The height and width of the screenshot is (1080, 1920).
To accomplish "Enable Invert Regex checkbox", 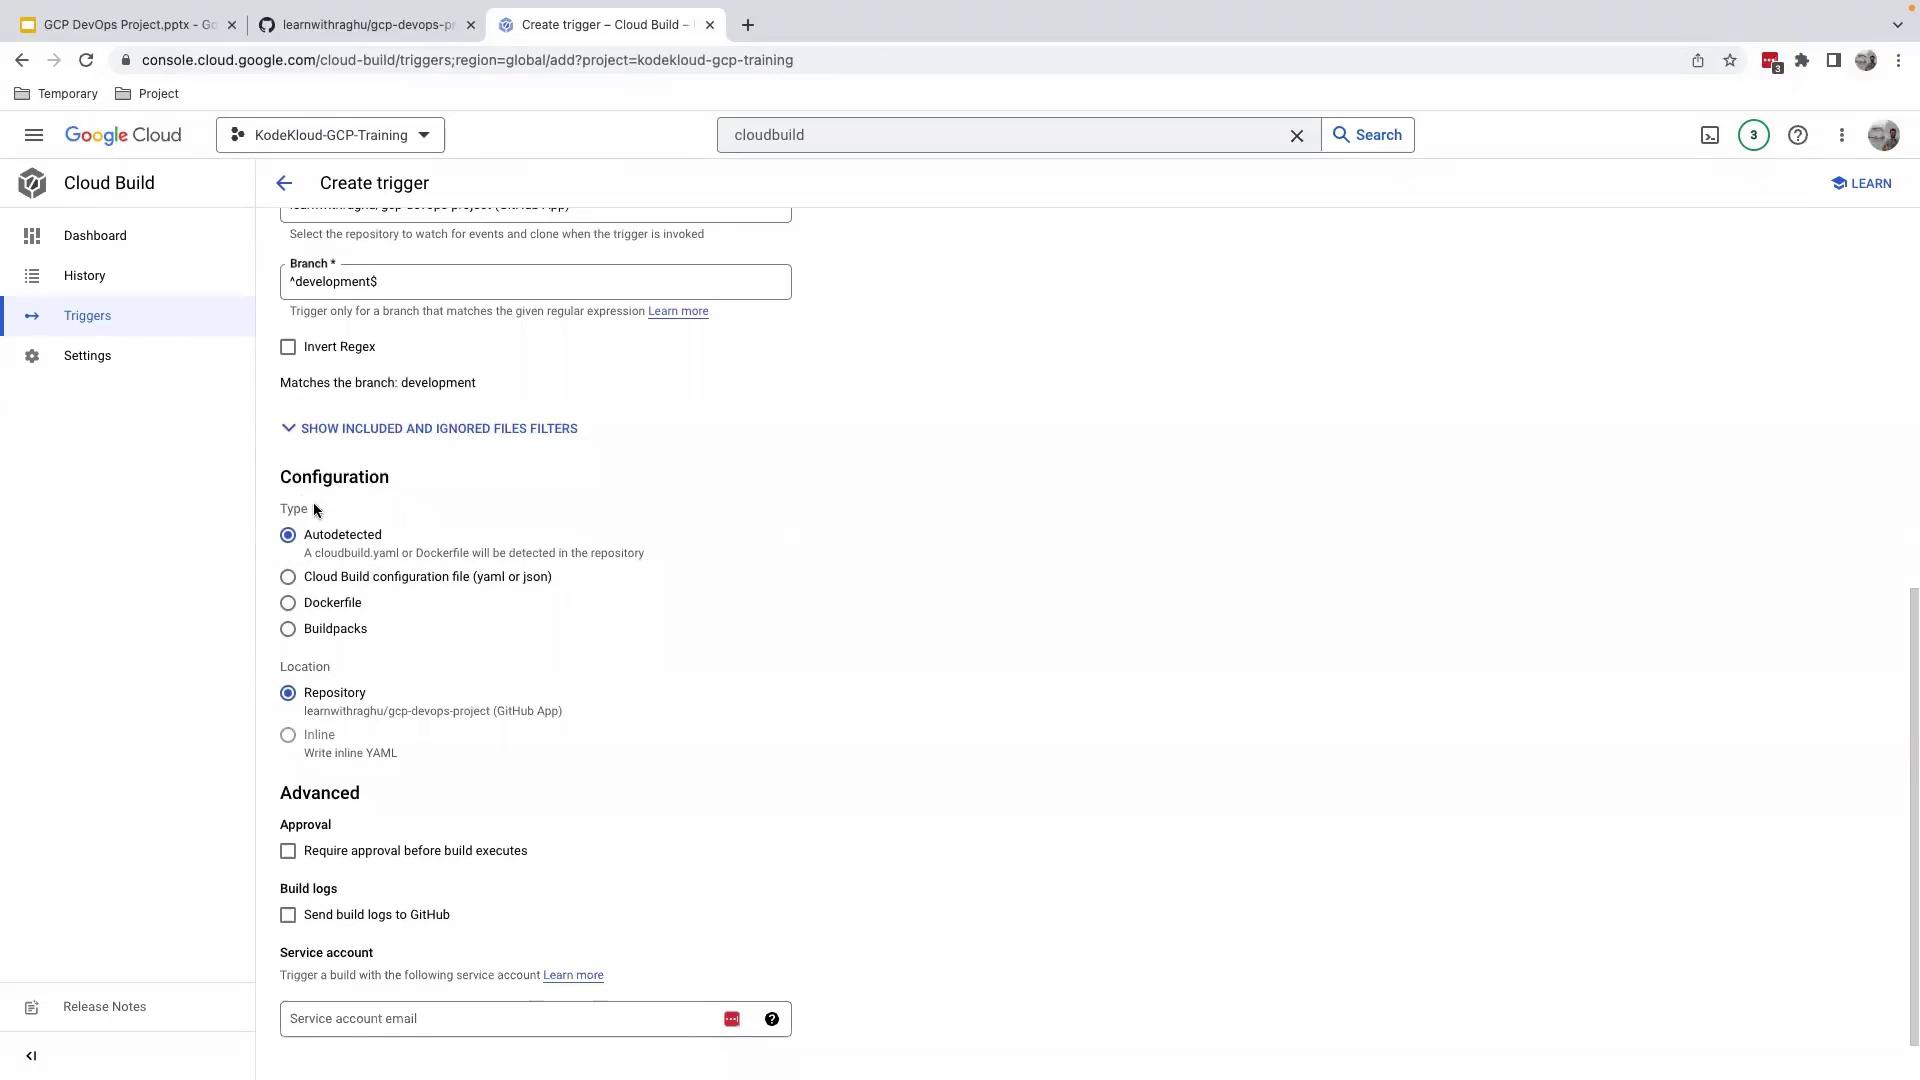I will coord(288,347).
